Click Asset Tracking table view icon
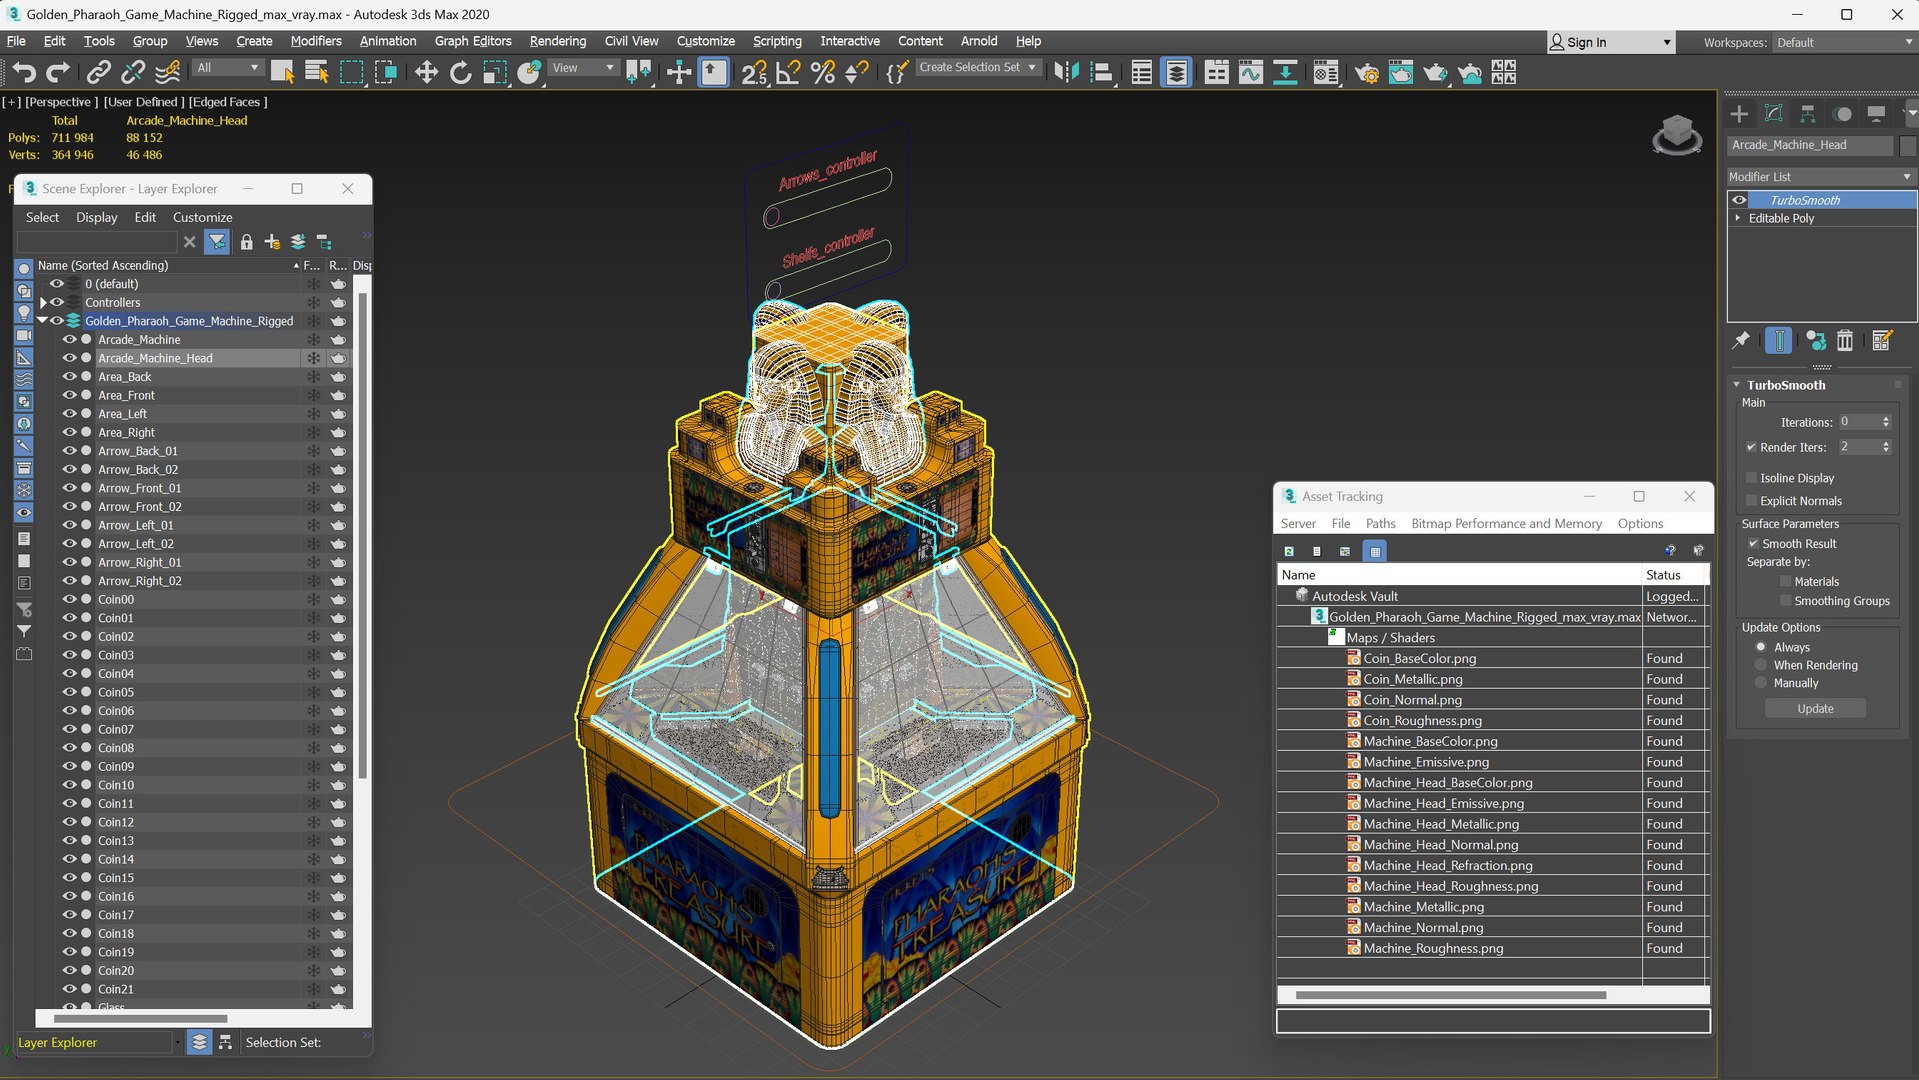Screen dimensions: 1919x1080 1375,551
